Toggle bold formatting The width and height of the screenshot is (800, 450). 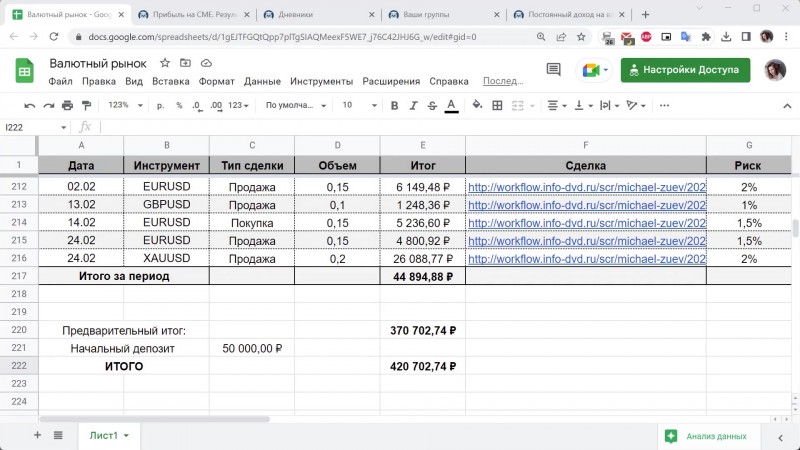[394, 105]
